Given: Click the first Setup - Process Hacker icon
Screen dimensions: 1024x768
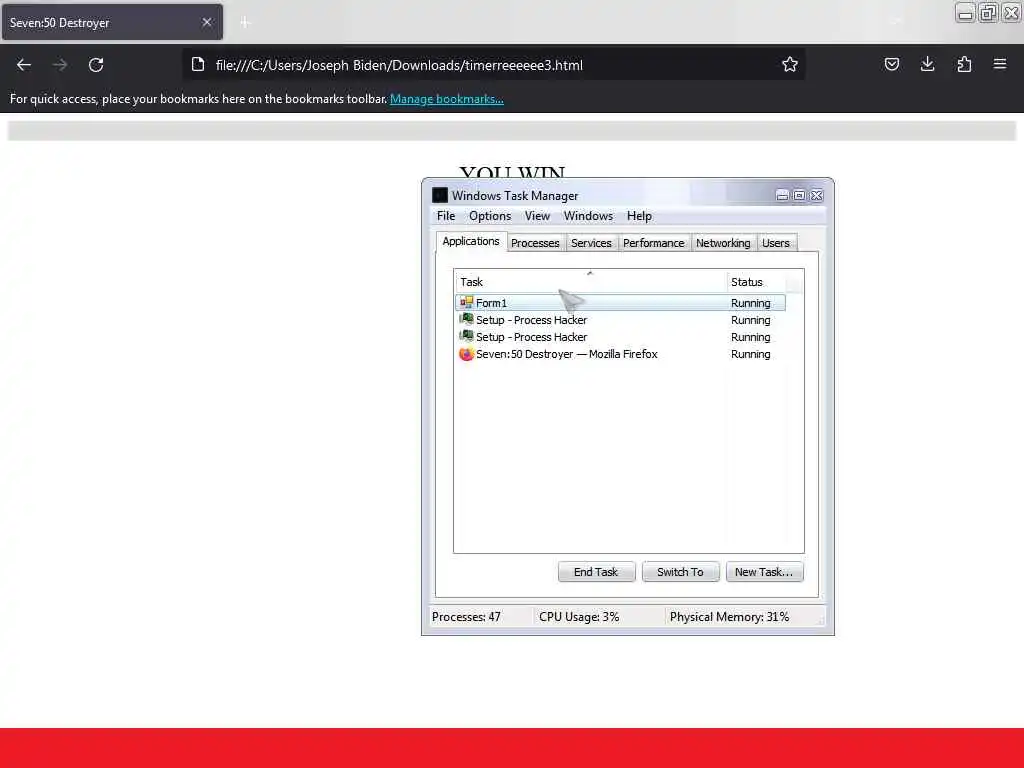Looking at the screenshot, I should click(466, 319).
